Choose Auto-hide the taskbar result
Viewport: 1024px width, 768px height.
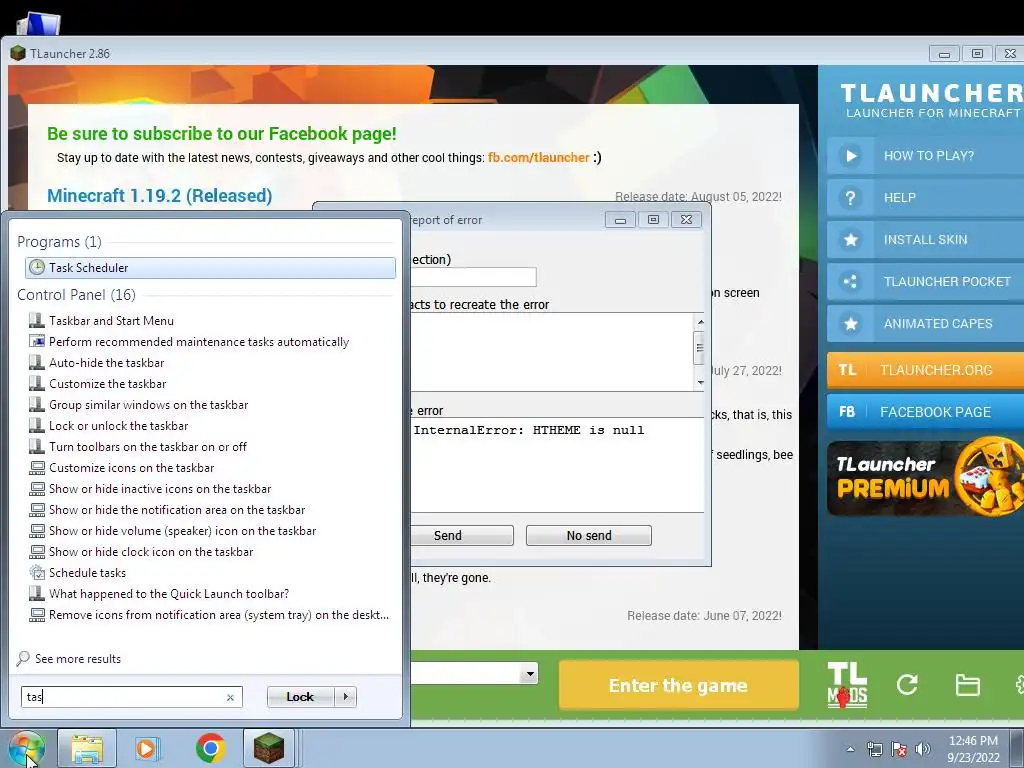coord(106,362)
